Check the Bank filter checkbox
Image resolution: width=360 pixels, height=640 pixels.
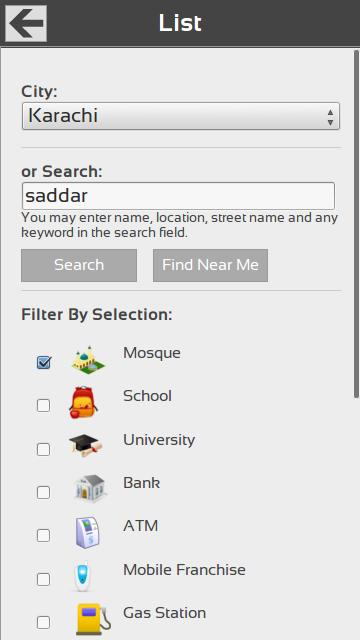43,493
